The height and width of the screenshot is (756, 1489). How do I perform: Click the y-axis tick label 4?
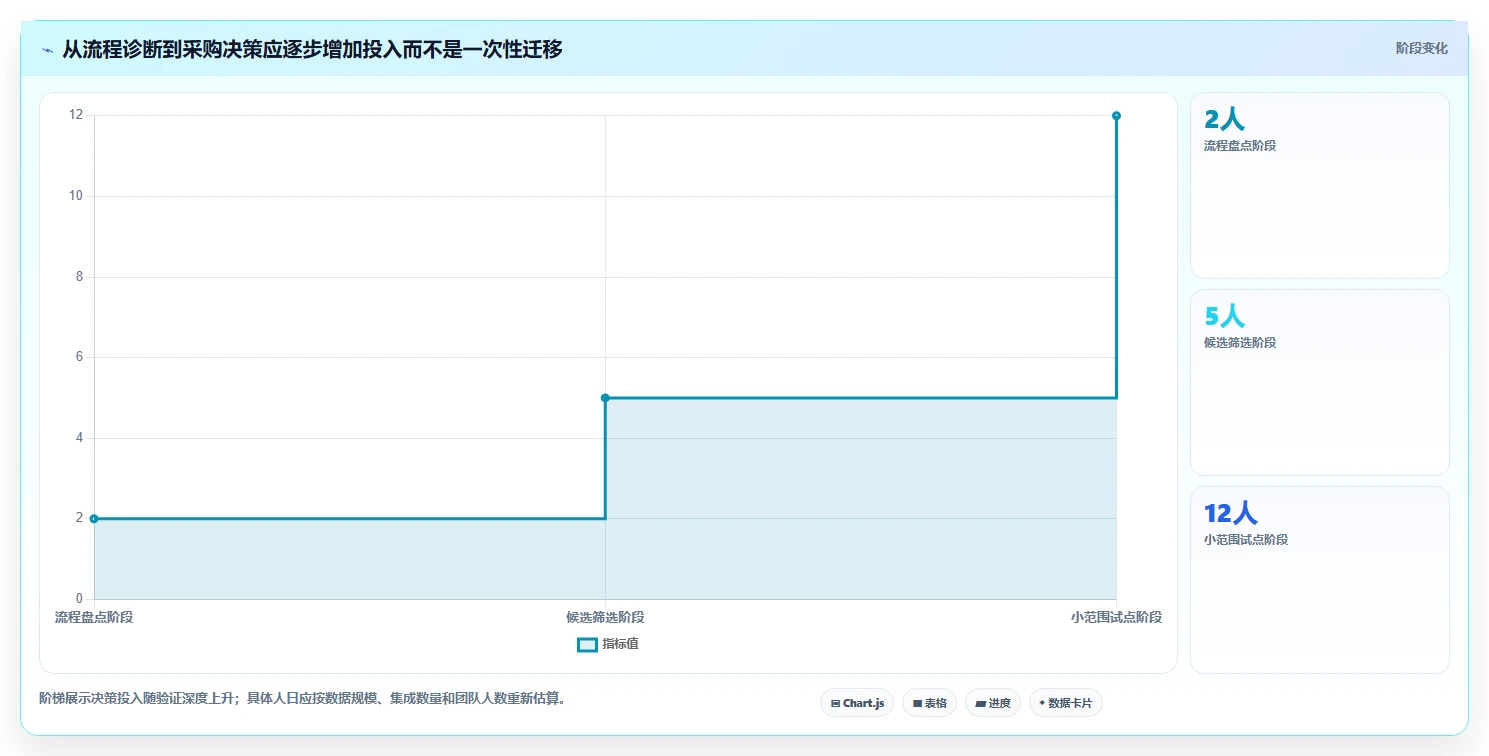79,438
